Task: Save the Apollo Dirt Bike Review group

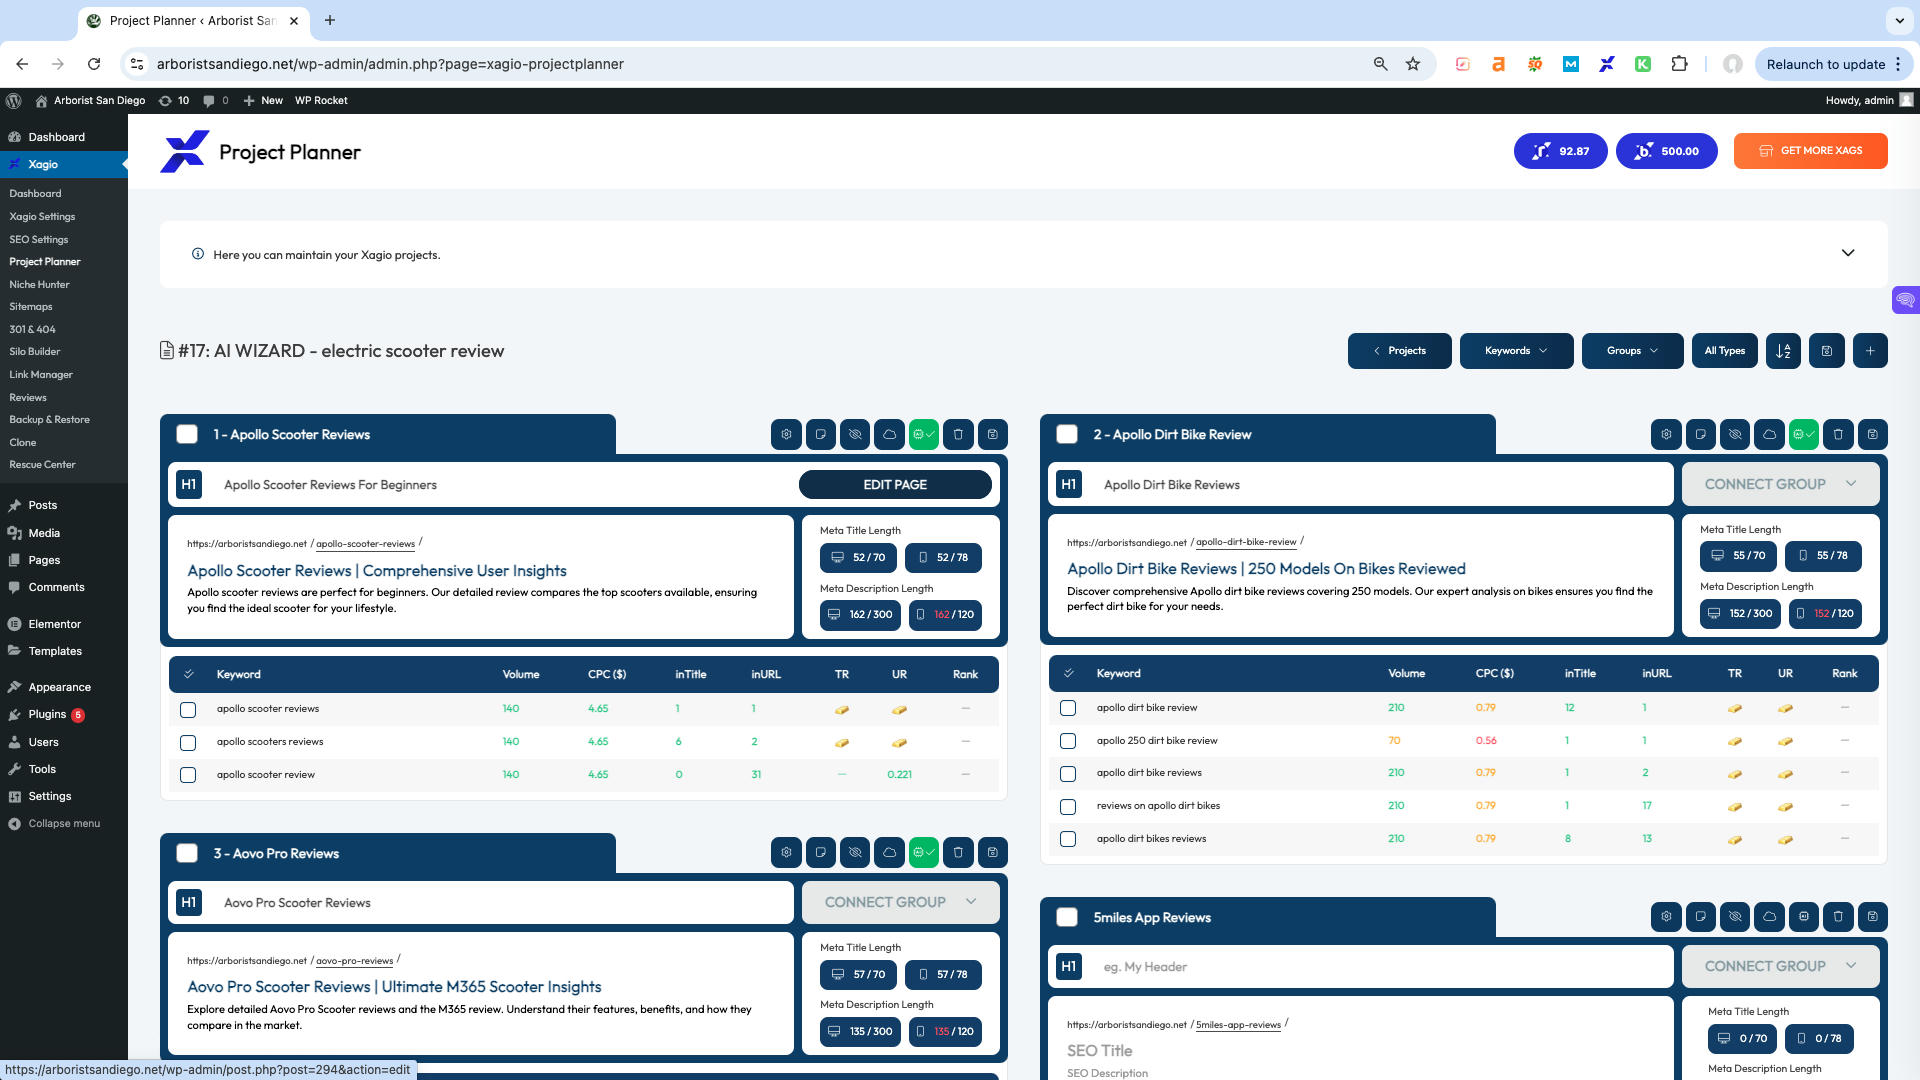Action: pyautogui.click(x=1872, y=434)
